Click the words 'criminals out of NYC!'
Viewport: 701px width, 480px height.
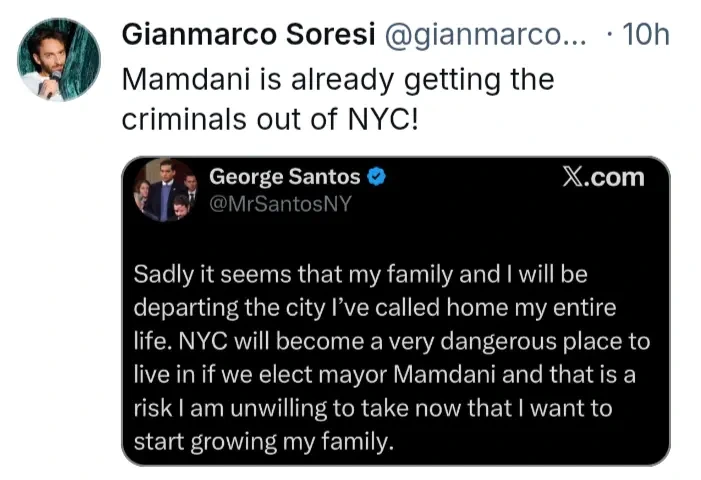coord(269,118)
